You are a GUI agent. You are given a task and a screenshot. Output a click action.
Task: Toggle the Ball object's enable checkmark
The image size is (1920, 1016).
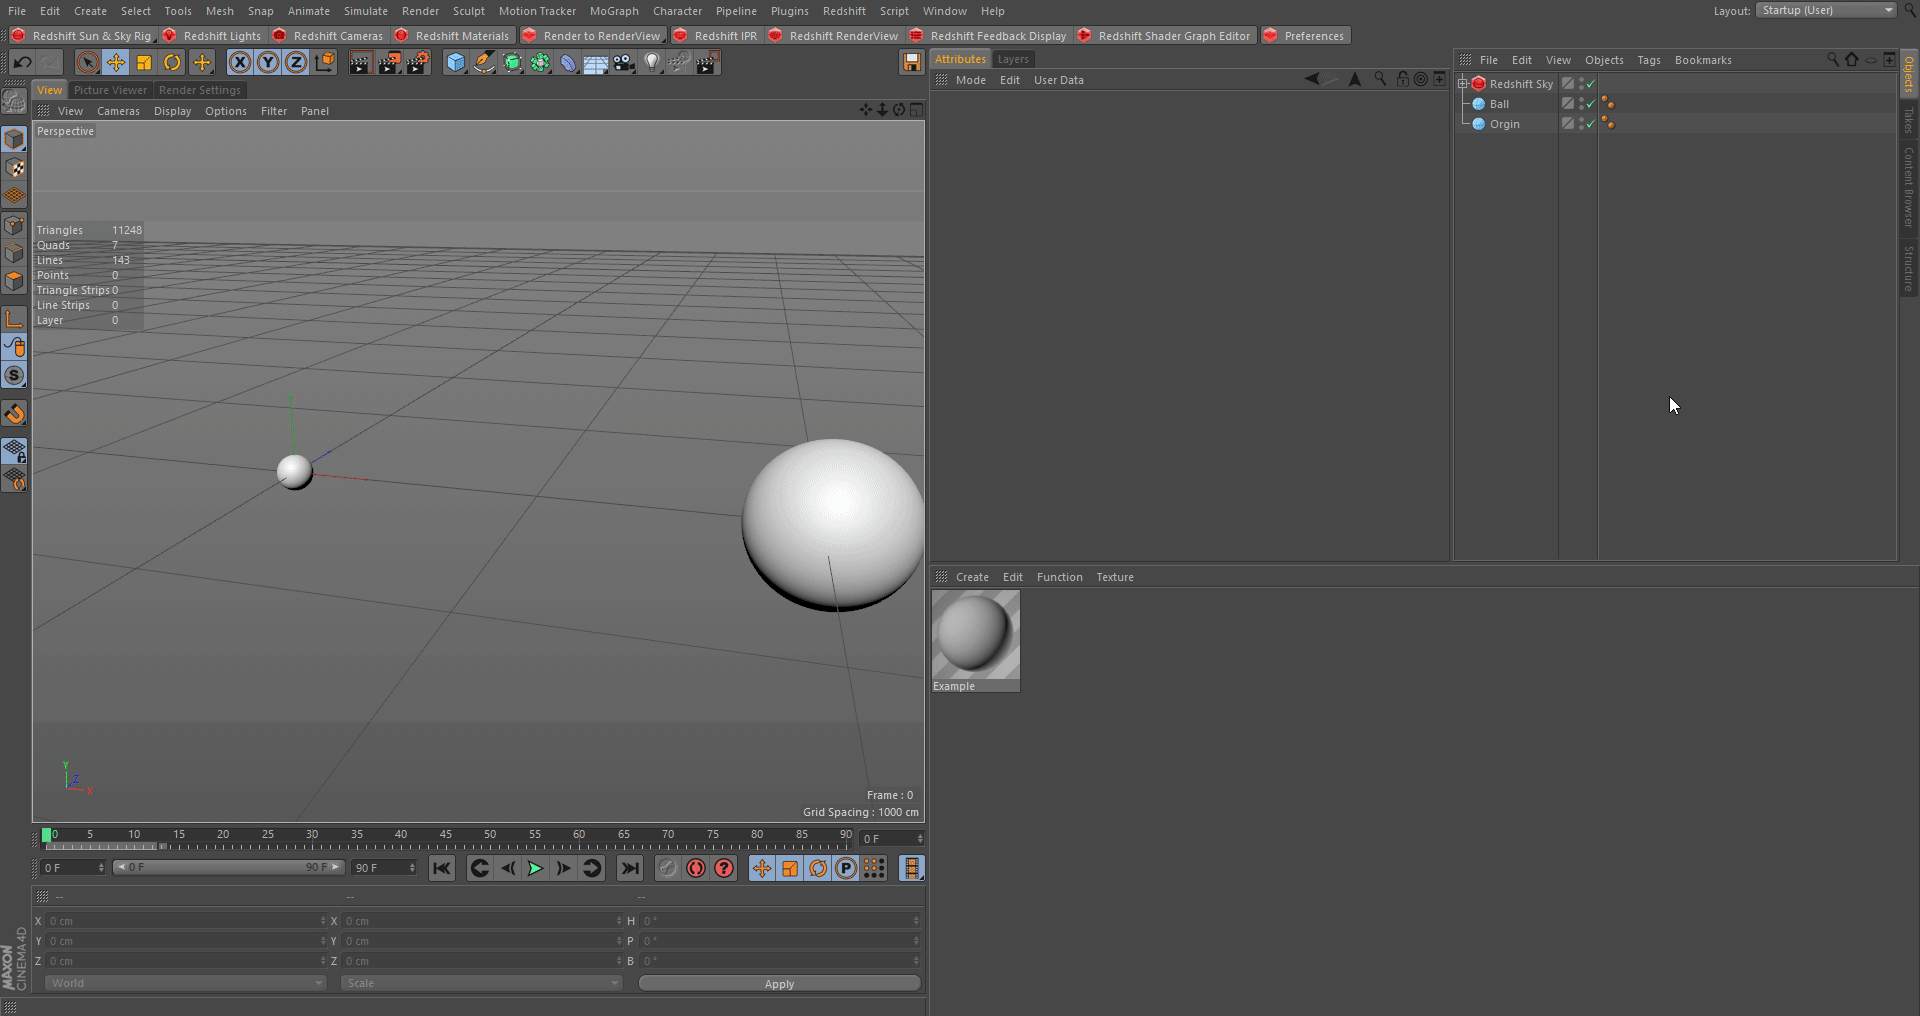click(x=1591, y=104)
